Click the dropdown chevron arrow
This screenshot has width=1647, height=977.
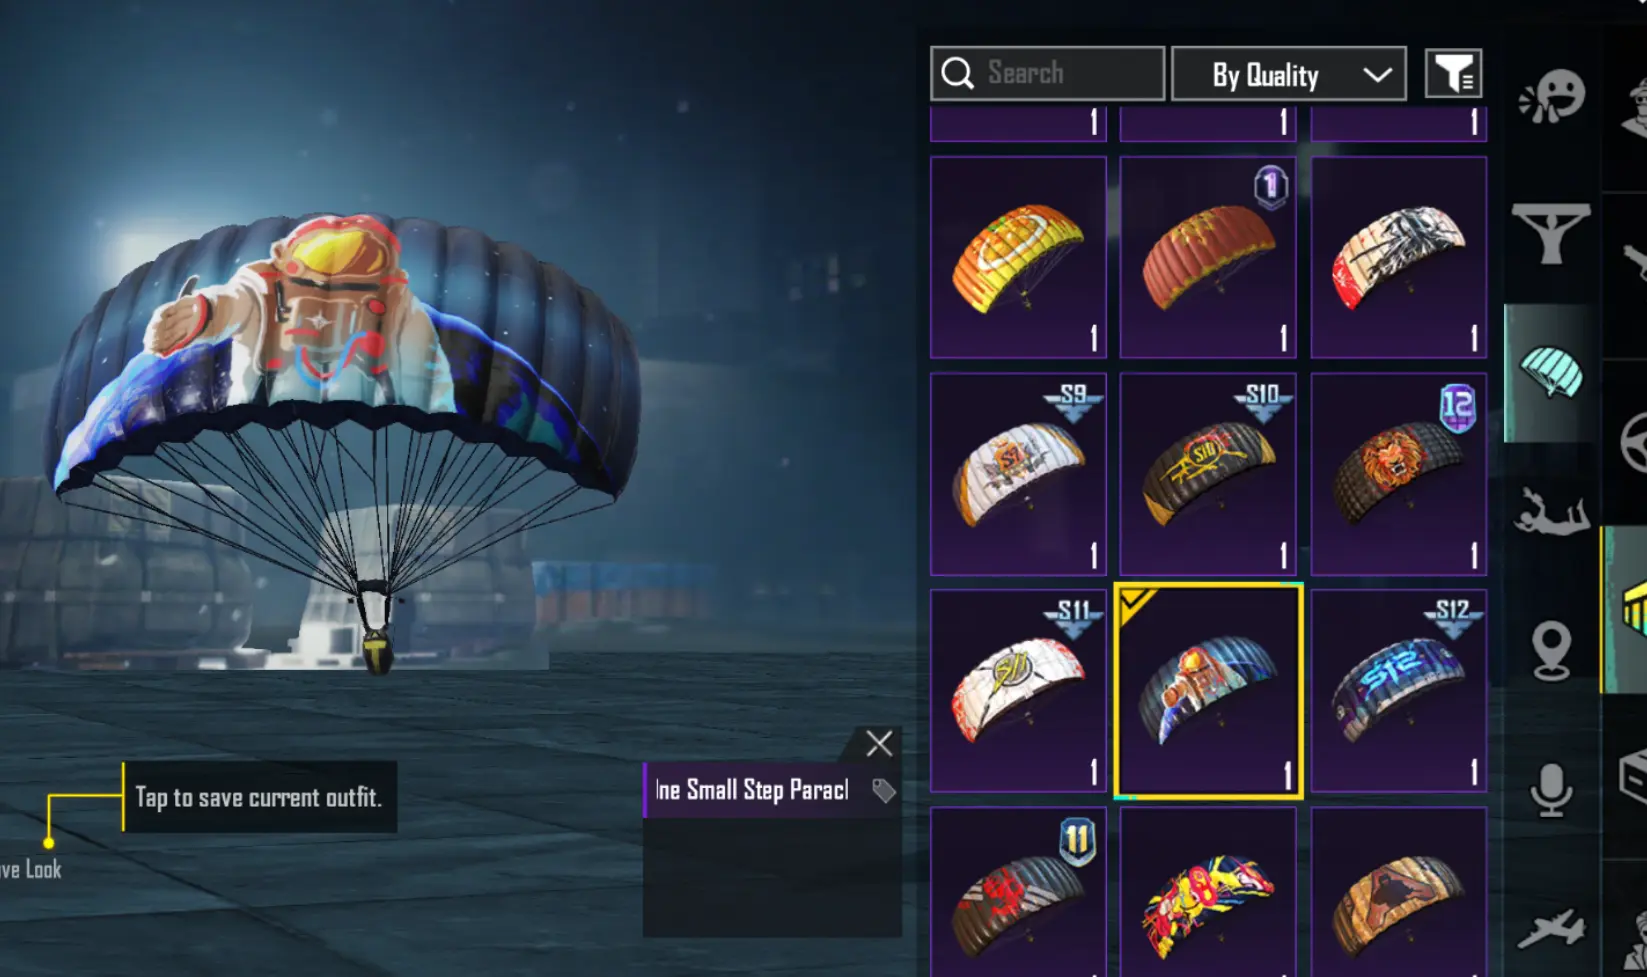click(1377, 75)
